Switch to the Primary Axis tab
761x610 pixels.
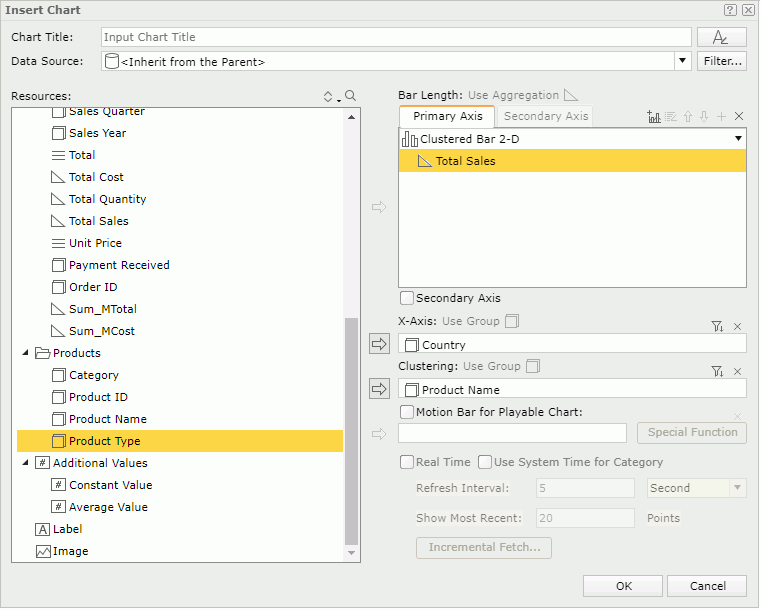pos(447,116)
